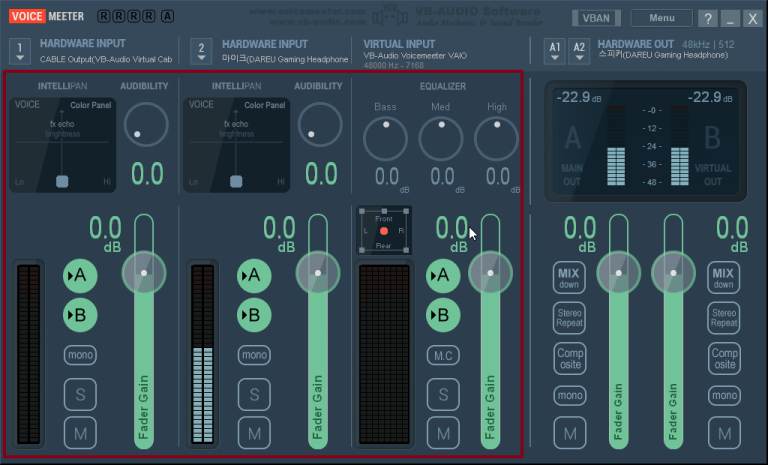Click the A indicator beside Voicemeeter logo
Screen dimensions: 768x465
[167, 16]
